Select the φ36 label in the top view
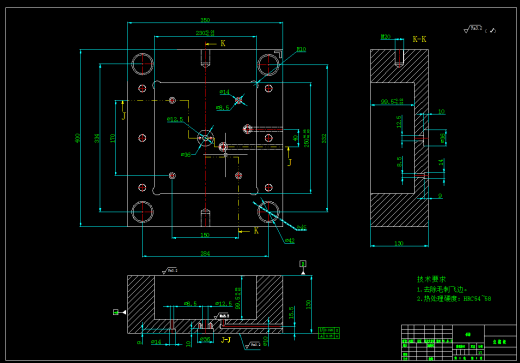The width and height of the screenshot is (520, 363). pos(186,155)
